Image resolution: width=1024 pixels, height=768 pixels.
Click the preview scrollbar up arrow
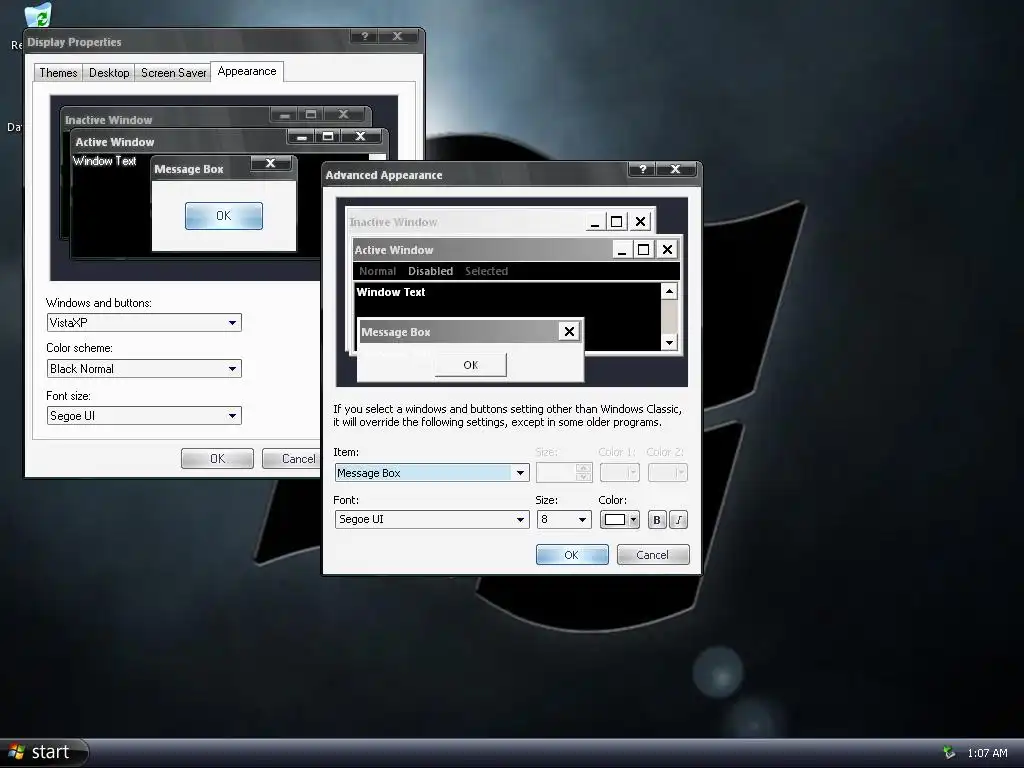[669, 291]
